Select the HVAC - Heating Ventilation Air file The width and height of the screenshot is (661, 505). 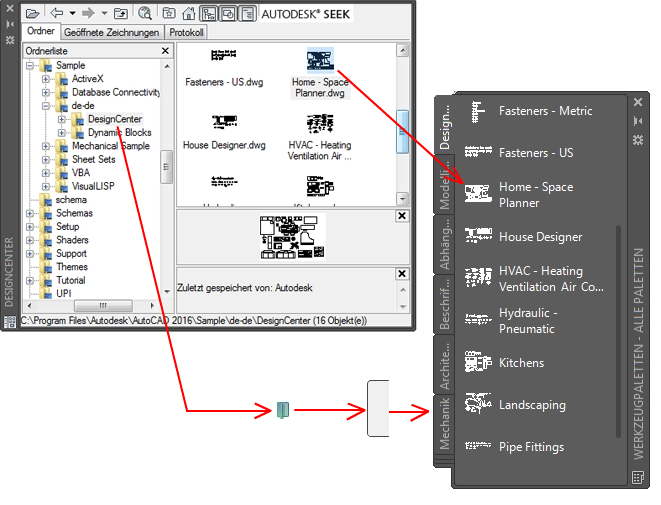(320, 137)
